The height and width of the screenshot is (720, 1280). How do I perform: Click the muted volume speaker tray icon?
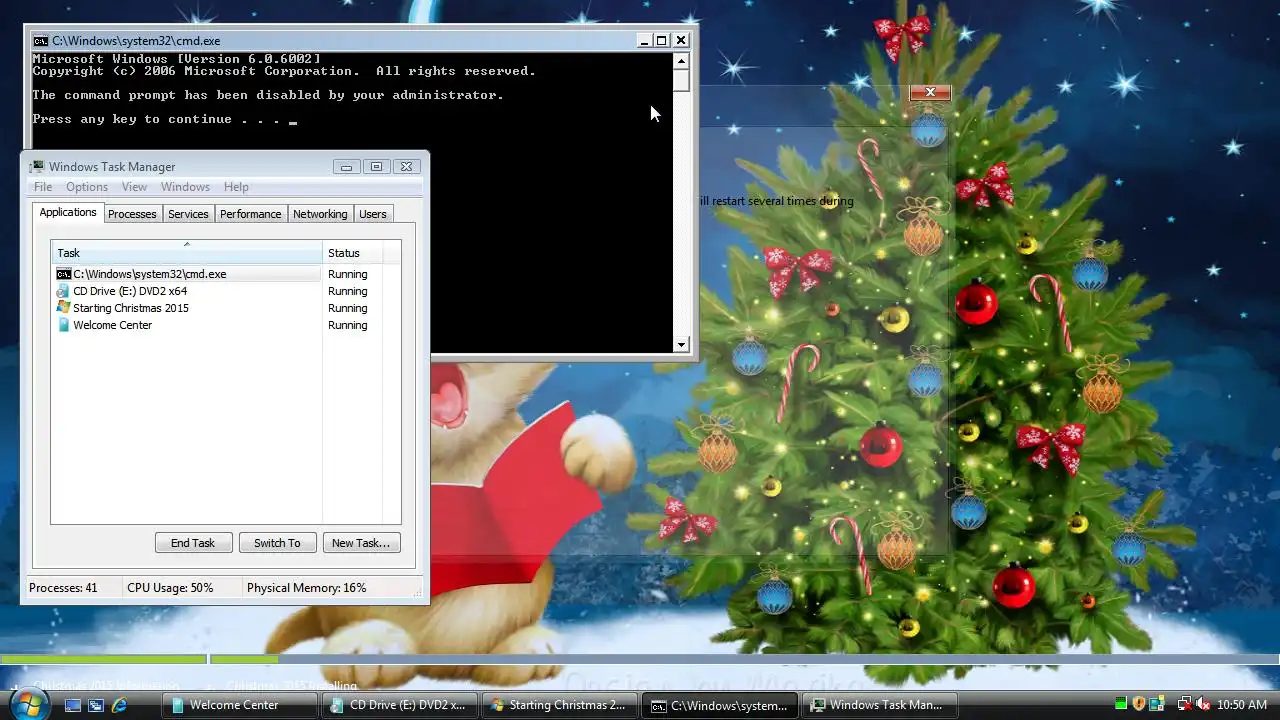(1203, 705)
